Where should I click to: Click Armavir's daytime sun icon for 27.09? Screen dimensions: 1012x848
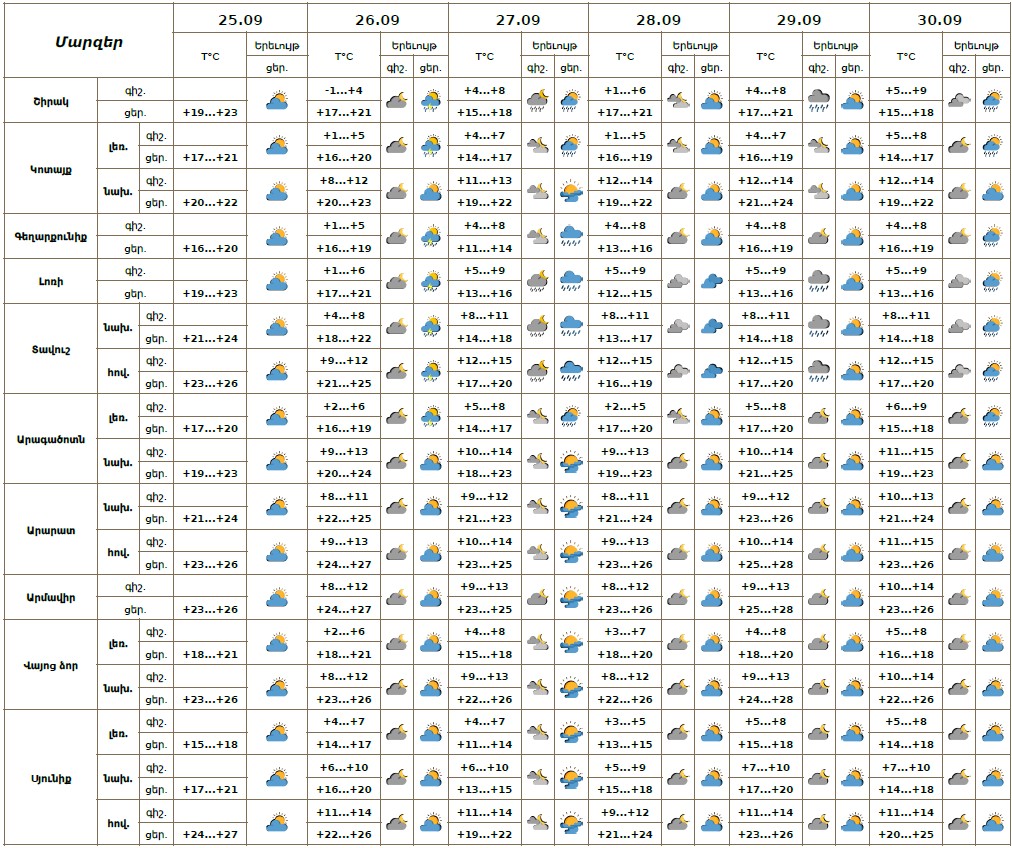click(x=571, y=598)
